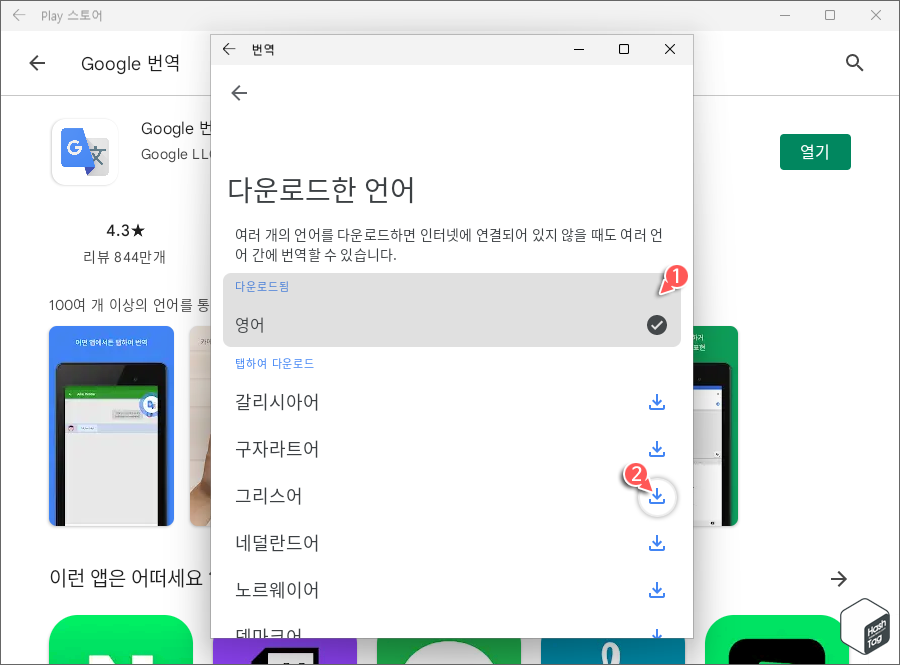Viewport: 900px width, 665px height.
Task: Open Play Store search
Action: 855,62
